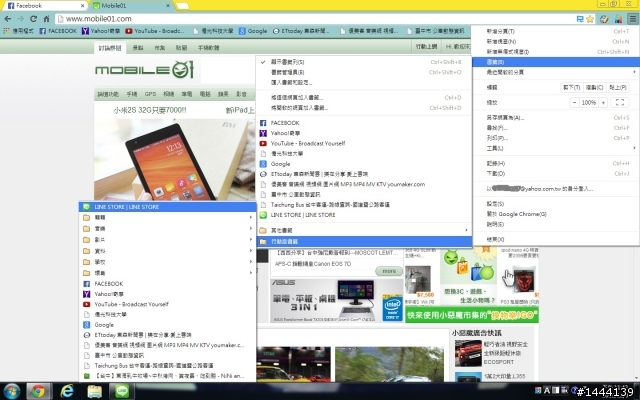Select New incognito window (Ctrl+Shift+N)
The height and width of the screenshot is (400, 640).
[x=556, y=52]
